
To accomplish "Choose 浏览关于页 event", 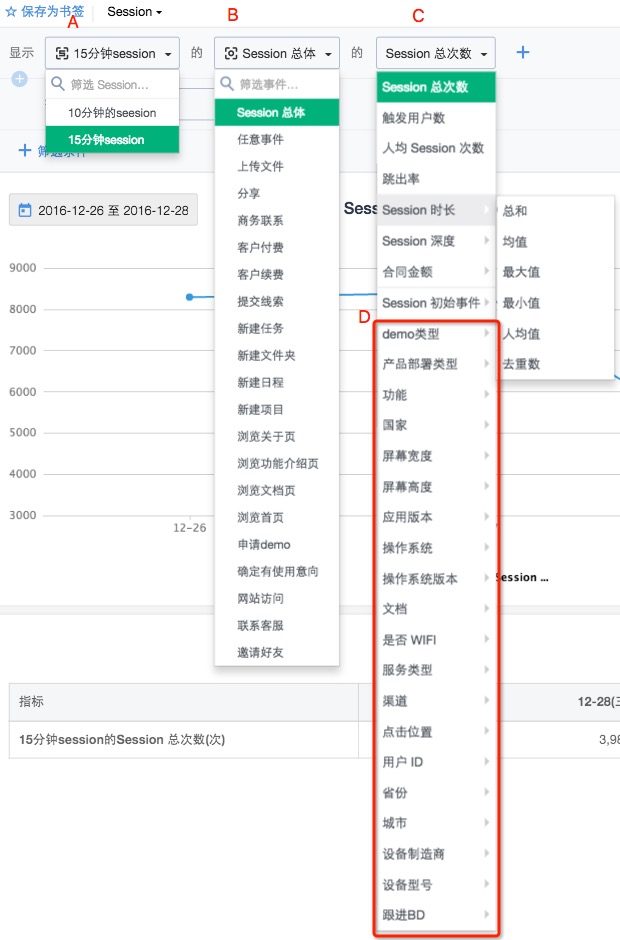I will coord(277,436).
